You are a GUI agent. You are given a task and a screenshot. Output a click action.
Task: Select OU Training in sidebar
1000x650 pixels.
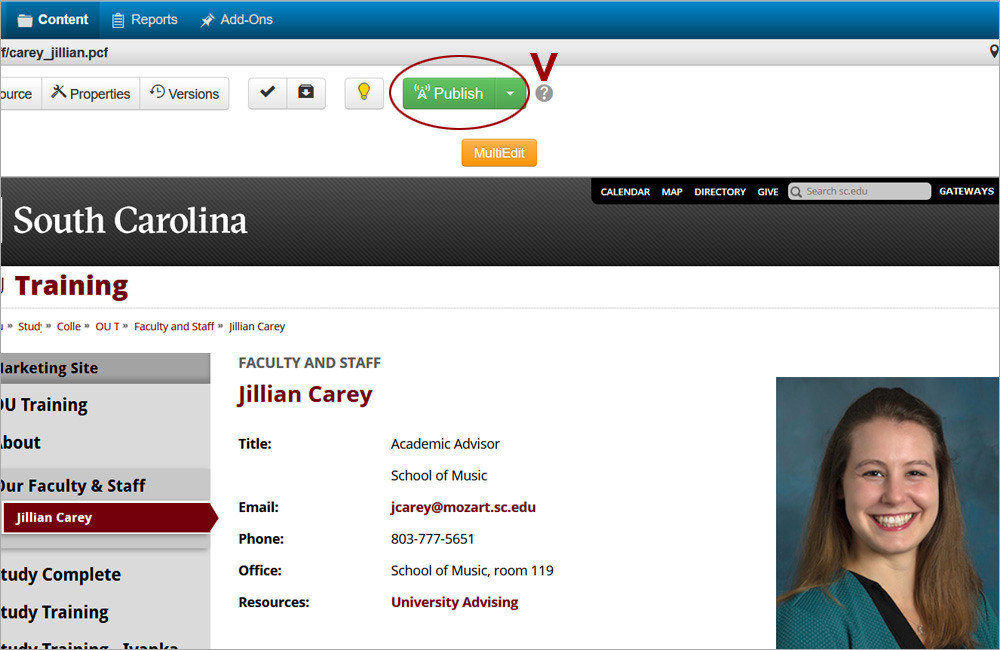pyautogui.click(x=43, y=405)
